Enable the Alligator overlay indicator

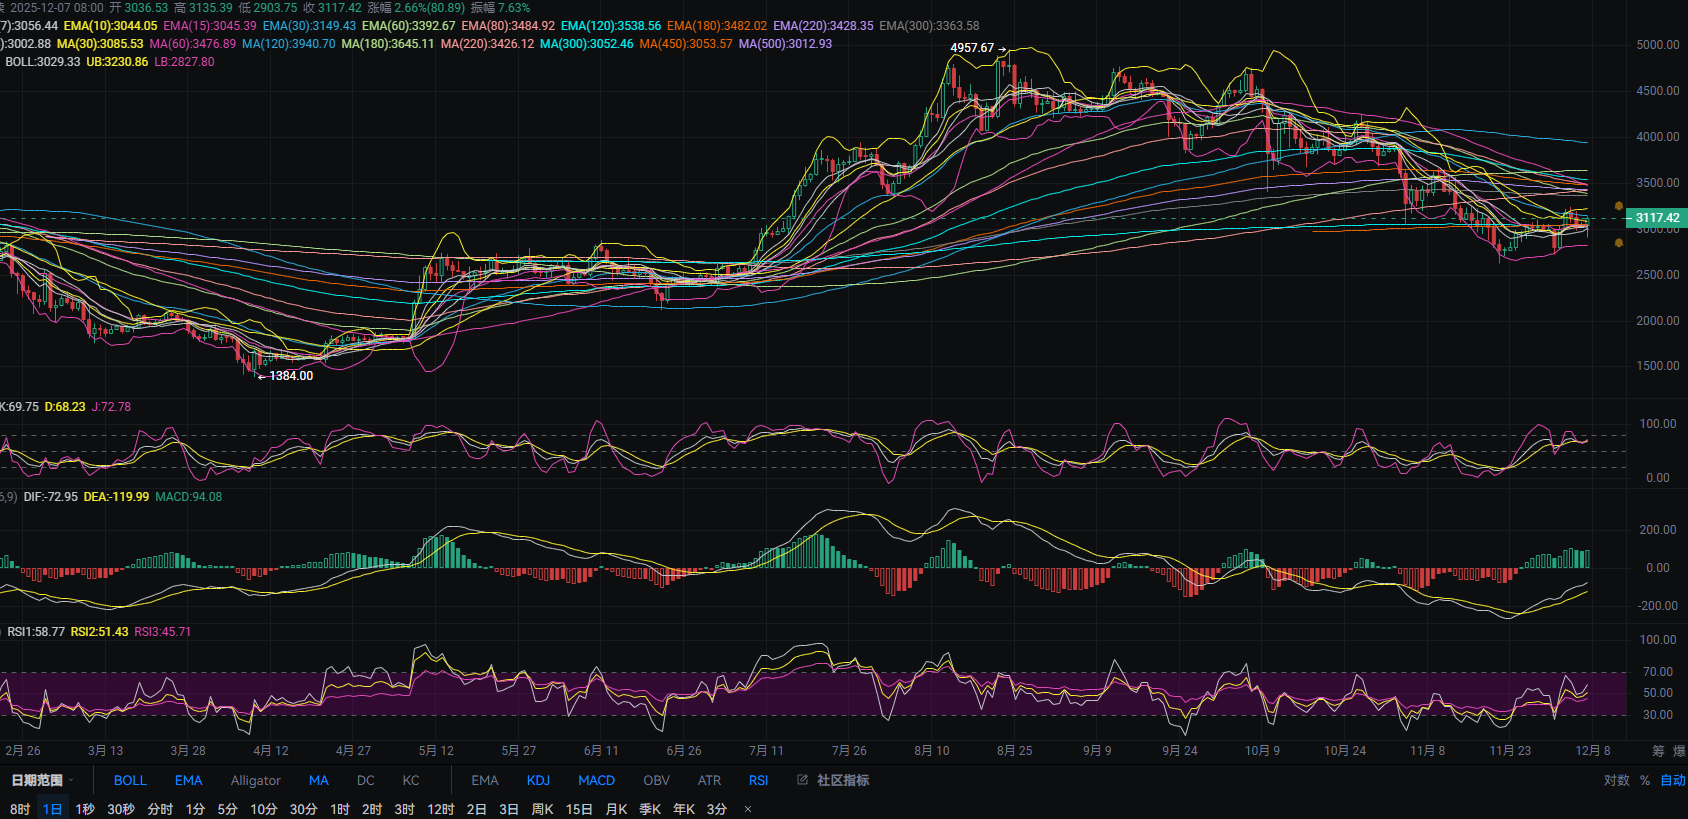tap(255, 780)
